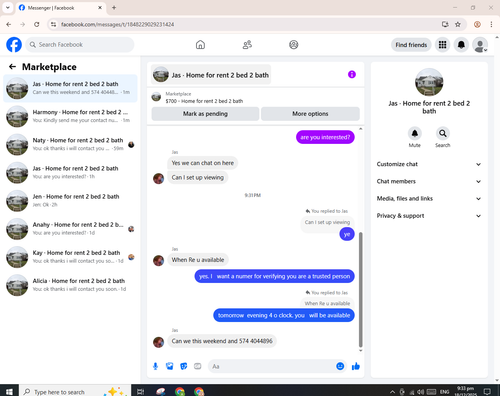Focus the Aa message input box

277,366
